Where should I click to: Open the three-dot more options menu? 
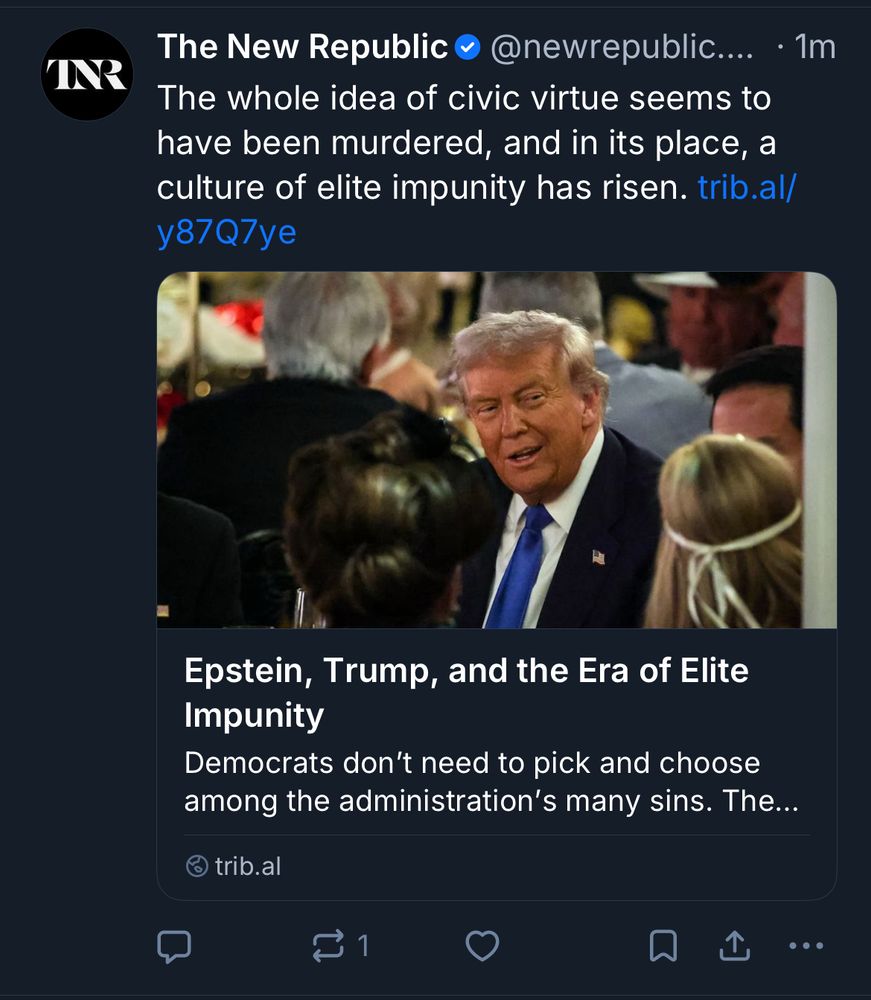tap(806, 945)
